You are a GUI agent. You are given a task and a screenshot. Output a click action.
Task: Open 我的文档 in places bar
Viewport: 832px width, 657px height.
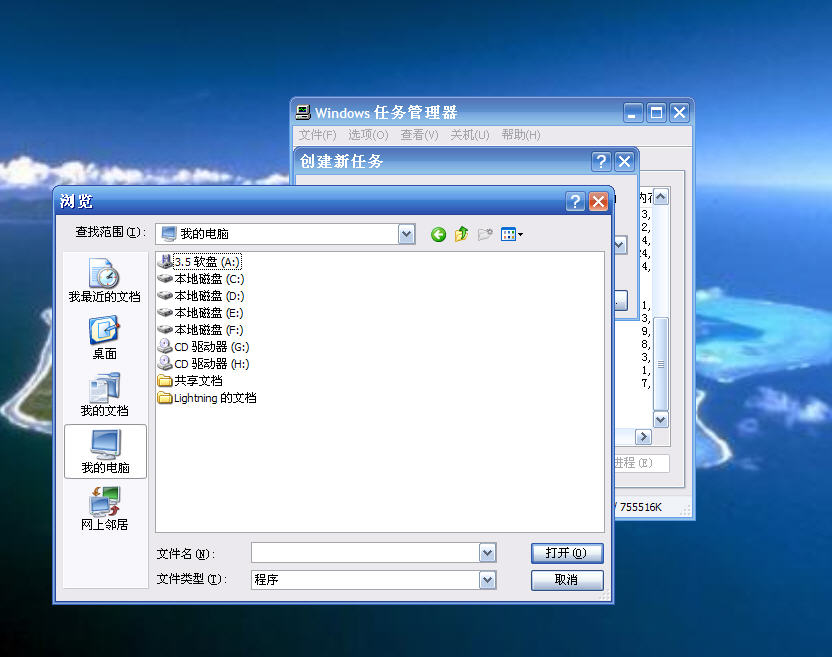pos(105,395)
